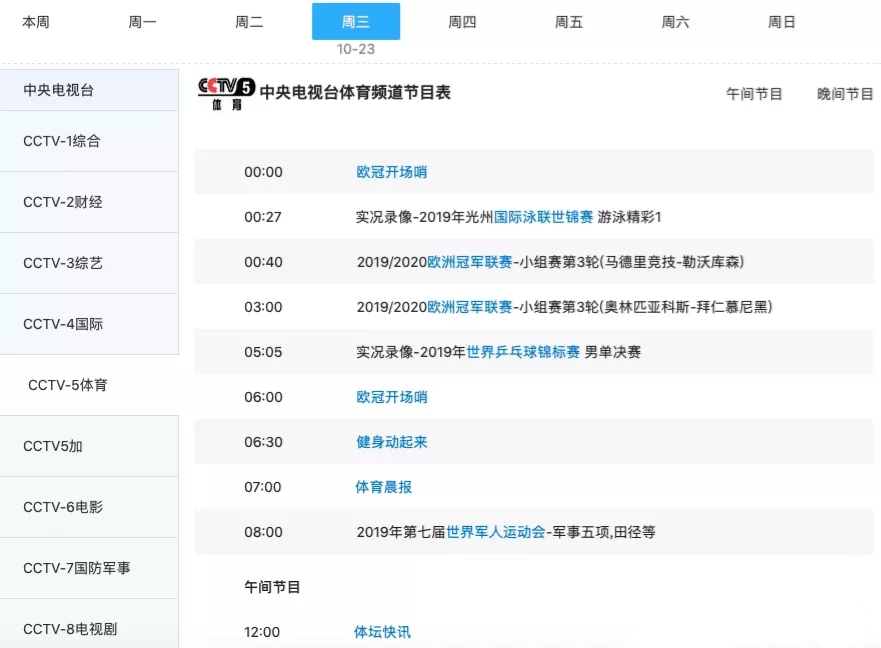The width and height of the screenshot is (881, 648).
Task: Click the 午间节目 section heading in schedule
Action: (273, 587)
